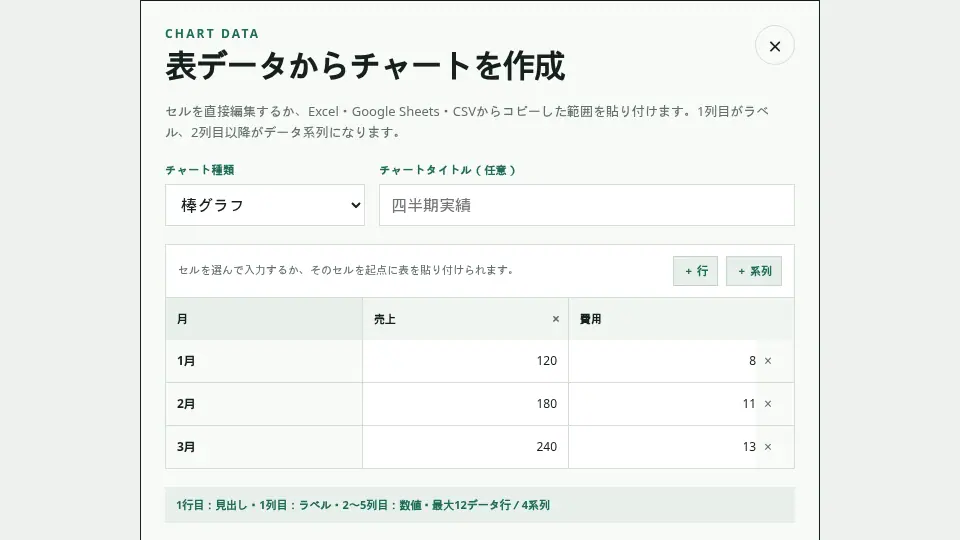This screenshot has width=960, height=540.
Task: Click the チャートタイトル（任意） label
Action: [x=448, y=170]
